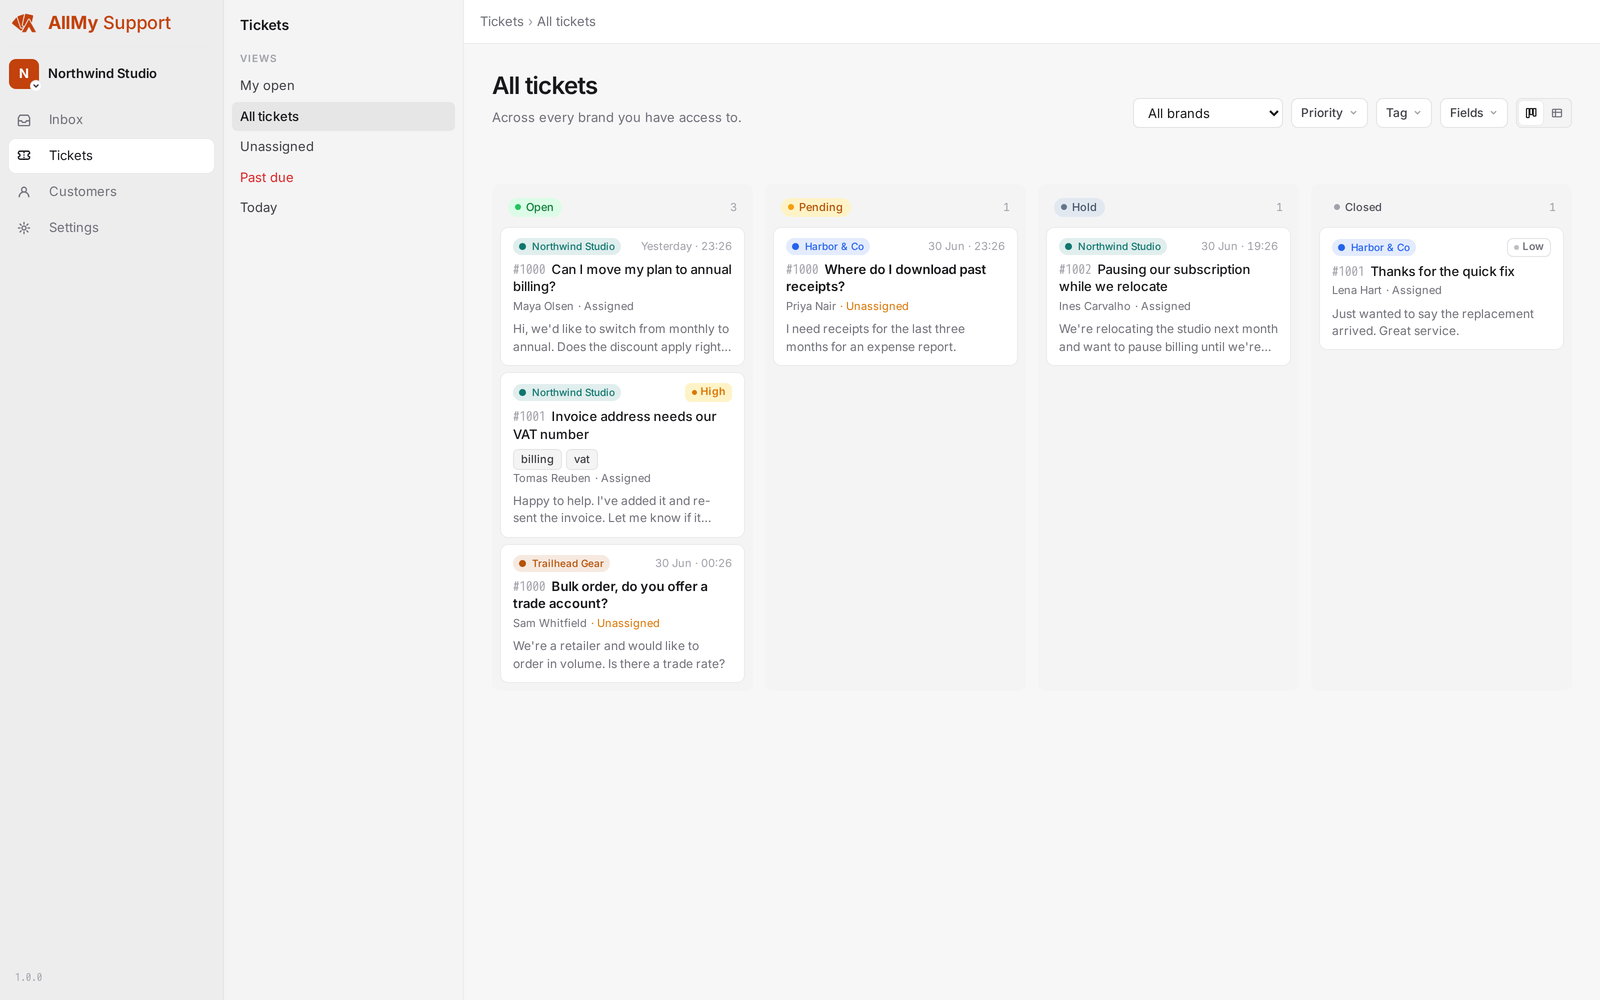
Task: Expand the Fields dropdown
Action: point(1473,113)
